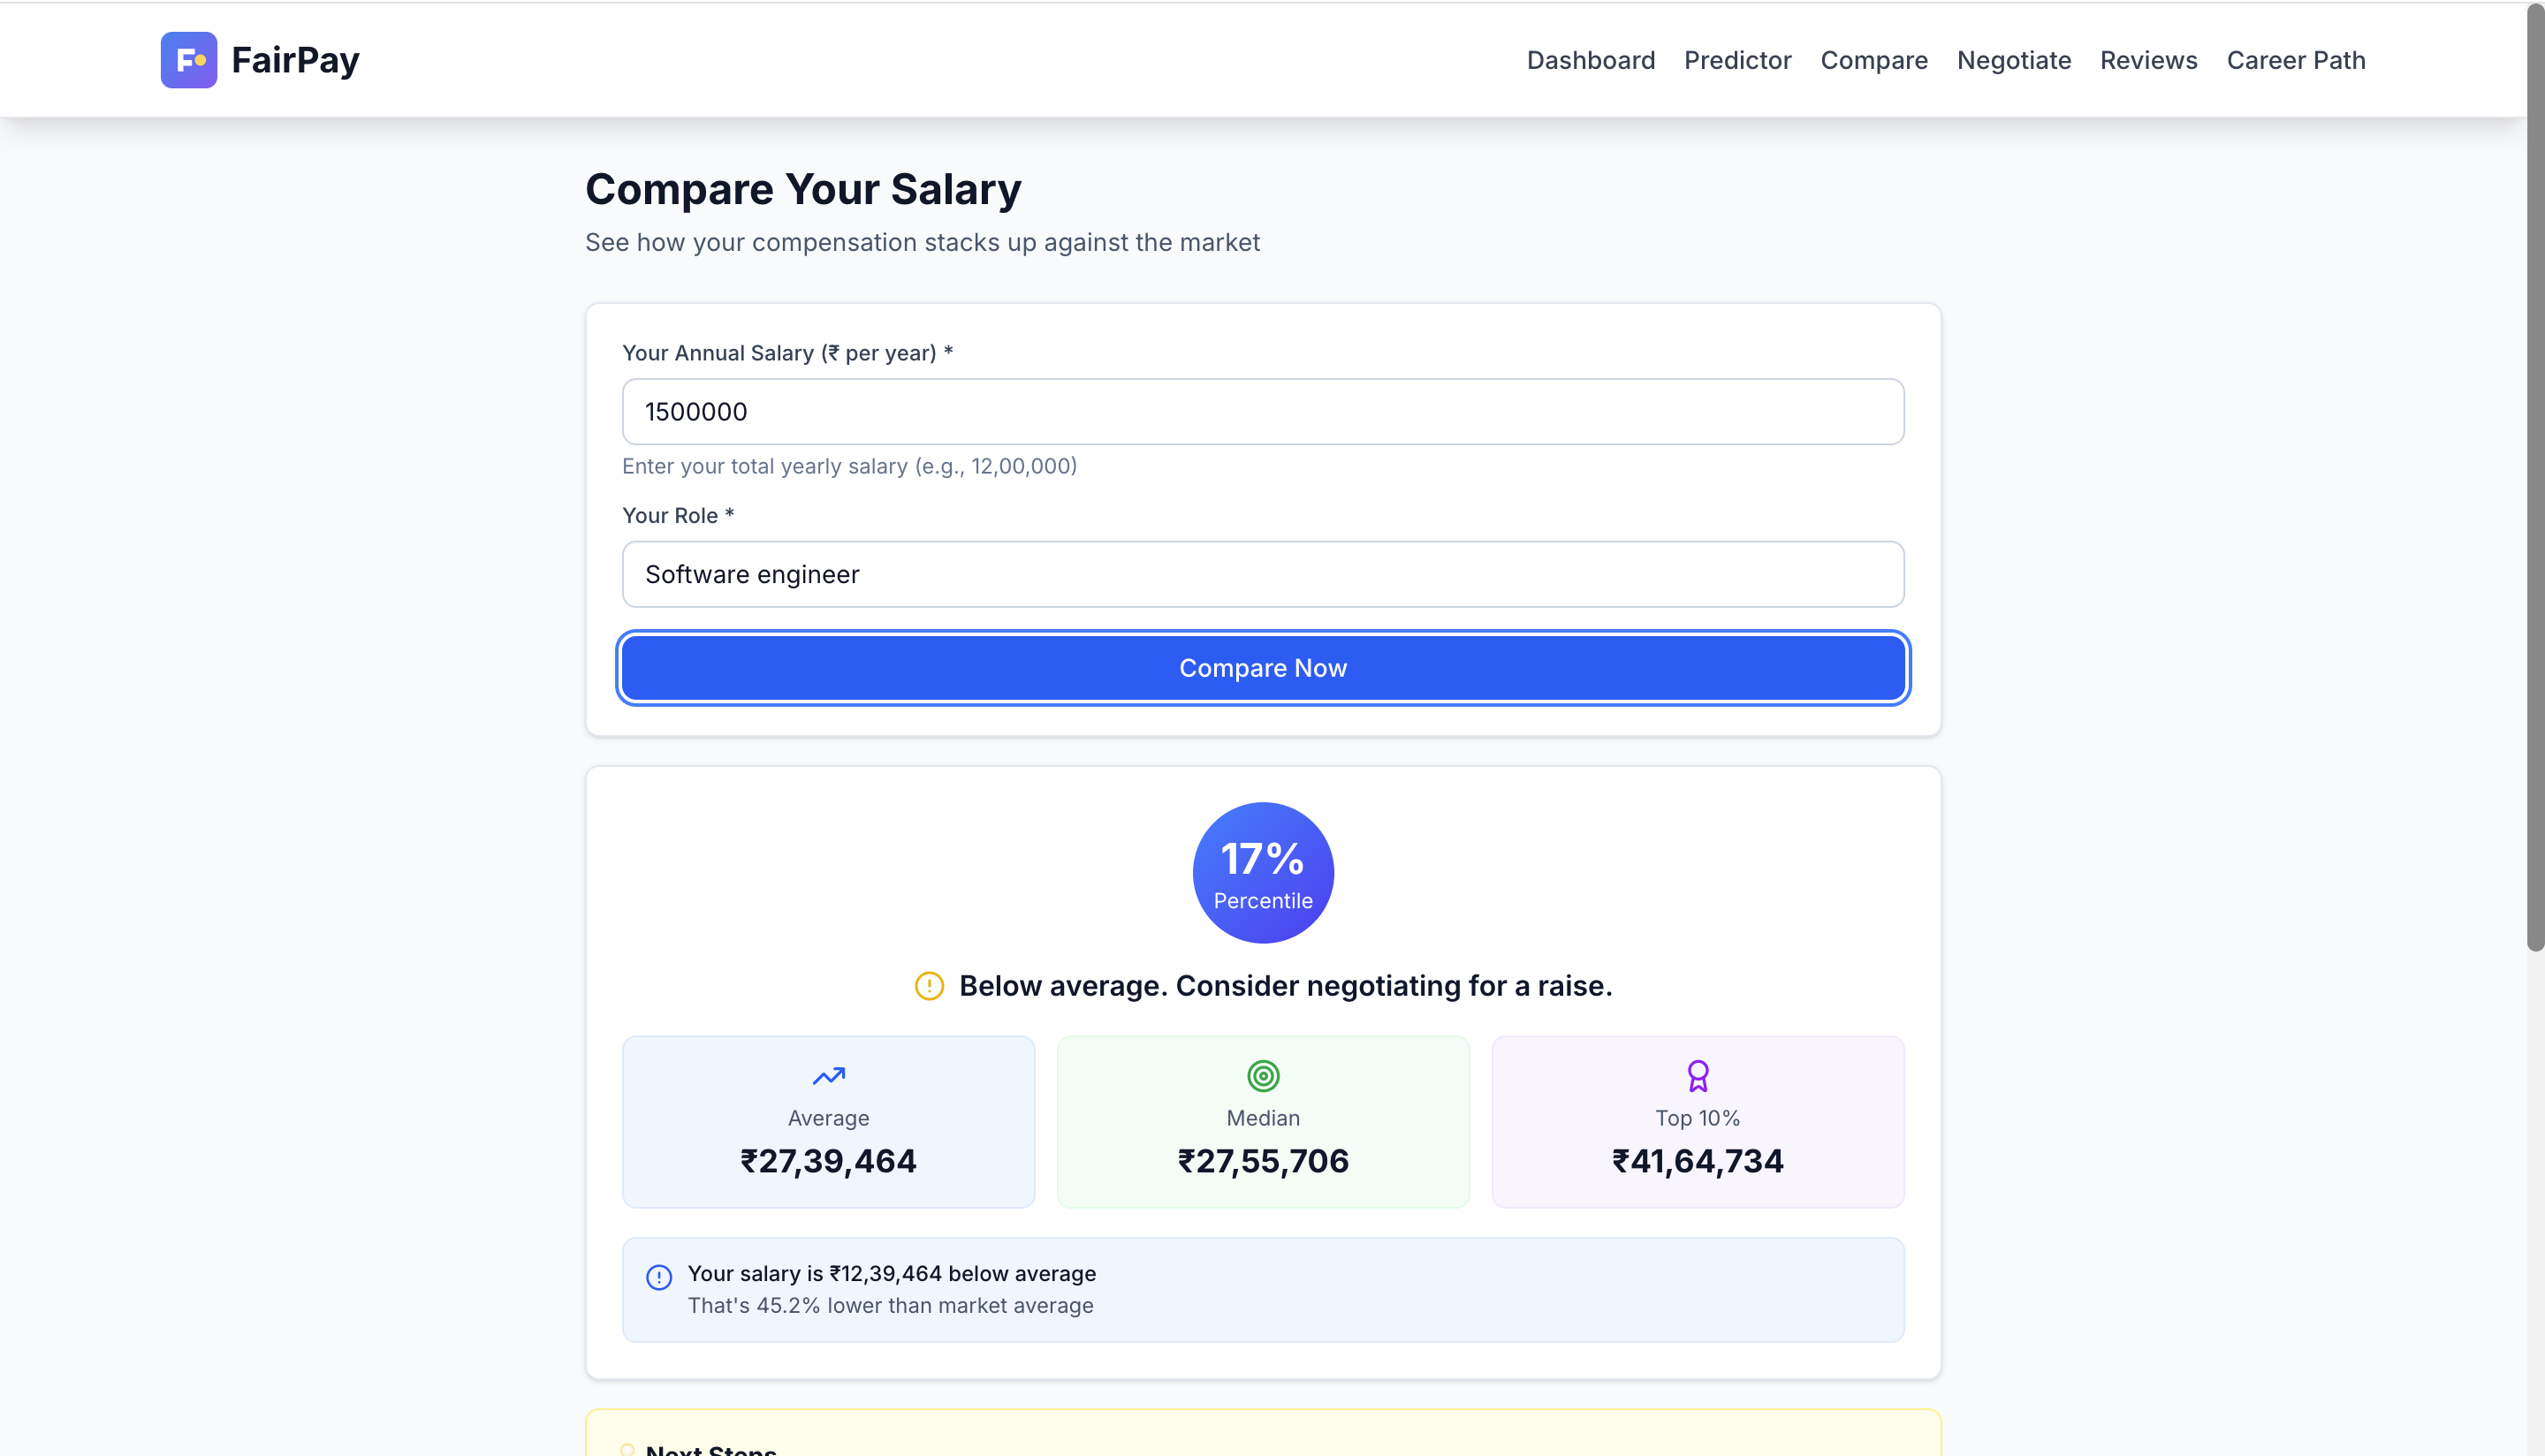Screen dimensions: 2545x1456
Task: Click the FairPay brand name link
Action: point(295,60)
